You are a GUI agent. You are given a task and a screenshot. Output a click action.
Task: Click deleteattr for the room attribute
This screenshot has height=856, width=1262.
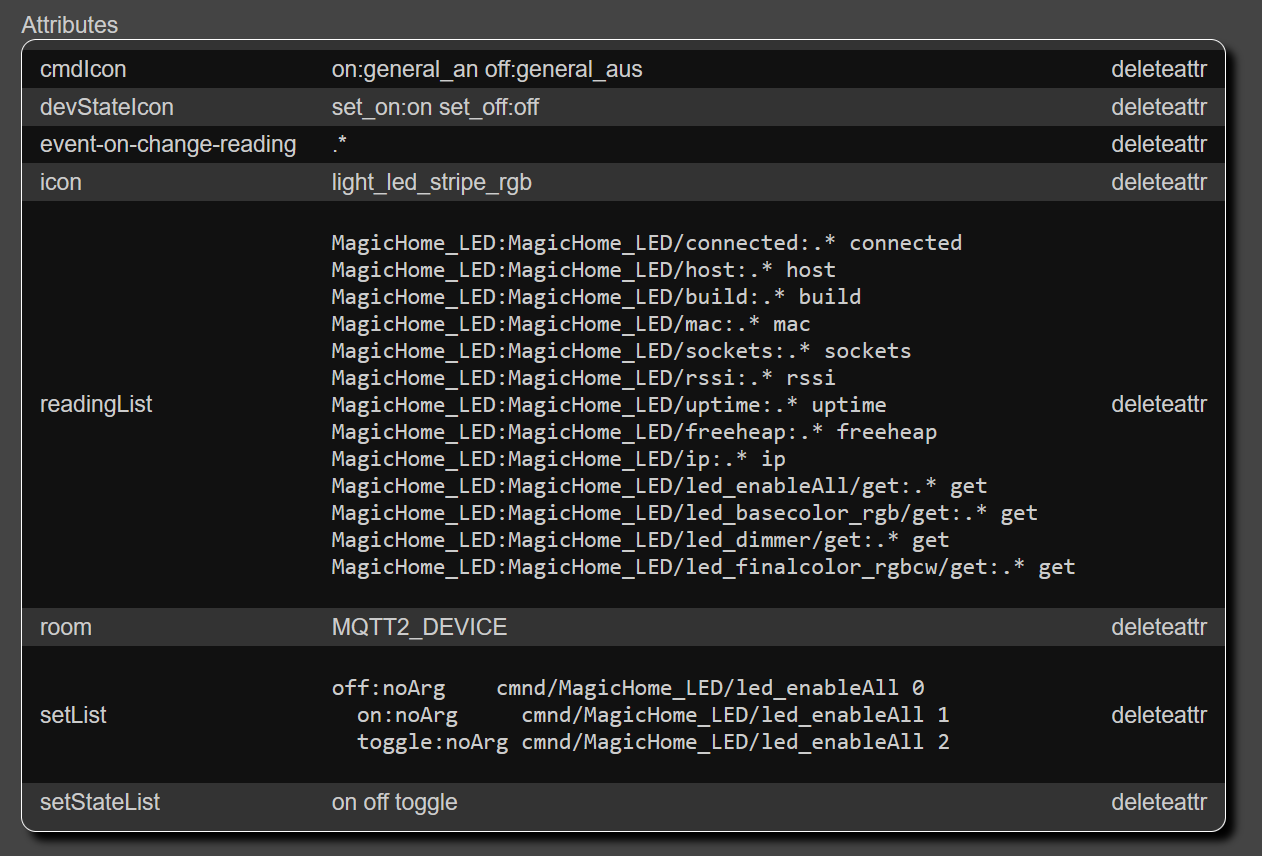tap(1159, 628)
